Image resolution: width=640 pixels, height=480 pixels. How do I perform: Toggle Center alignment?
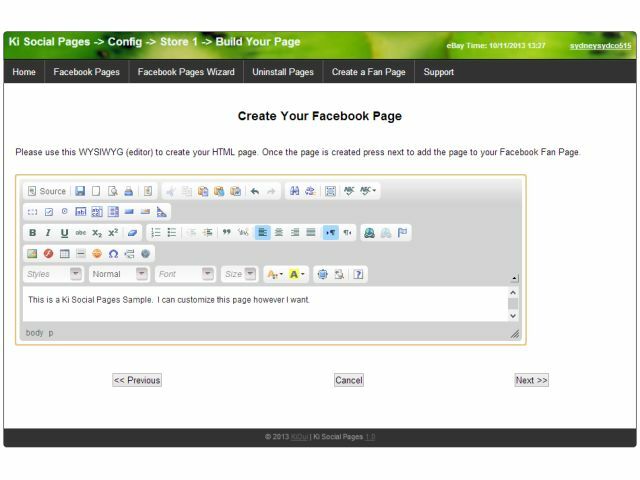point(279,233)
